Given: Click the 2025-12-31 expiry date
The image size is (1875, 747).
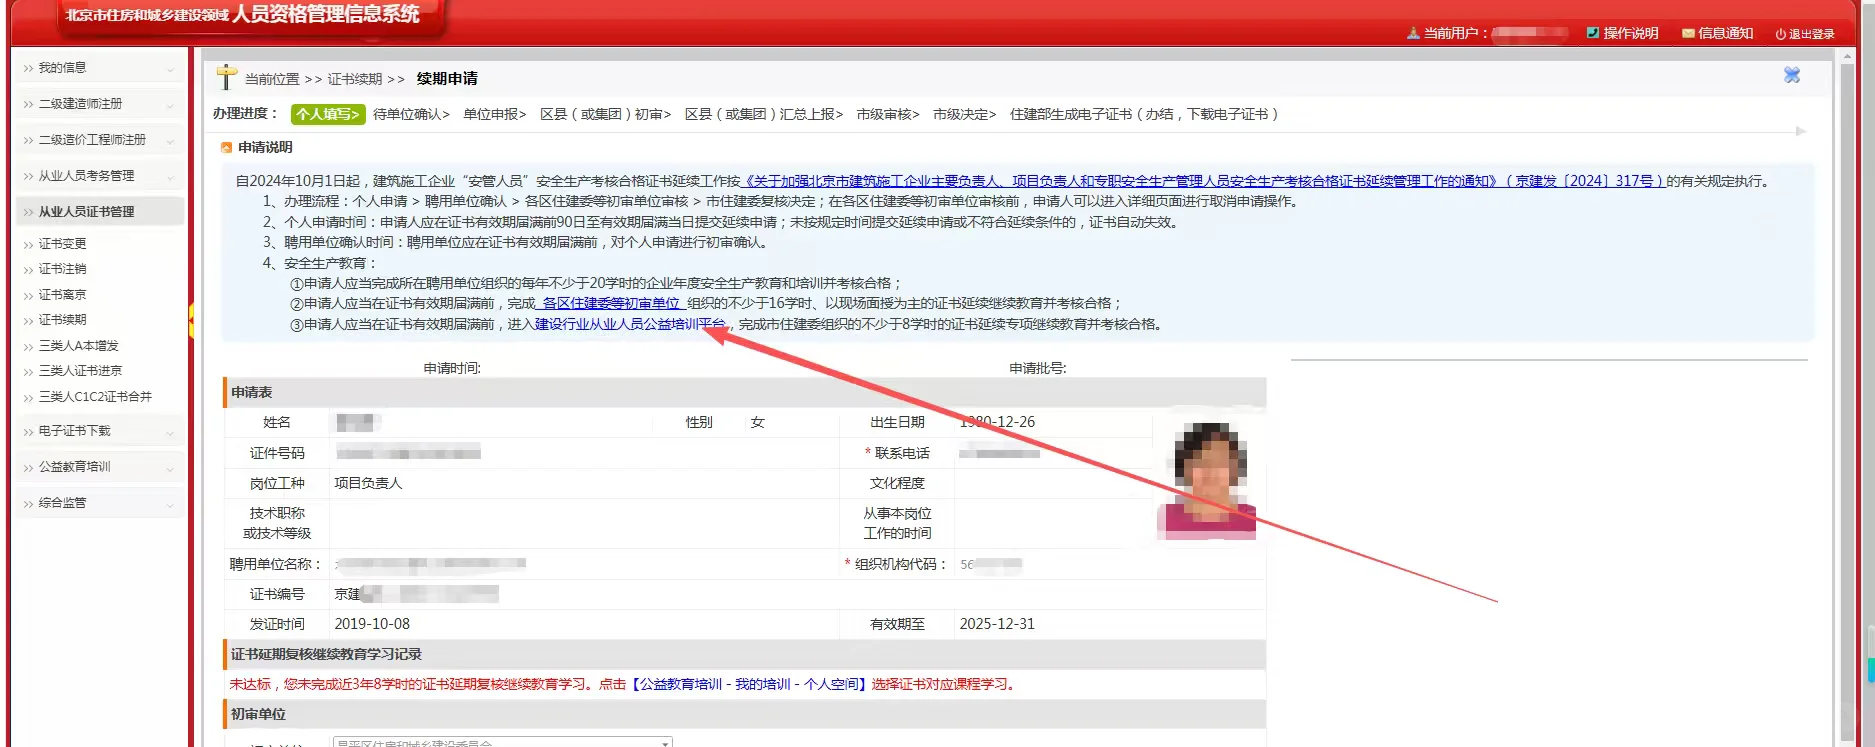Looking at the screenshot, I should coord(997,624).
